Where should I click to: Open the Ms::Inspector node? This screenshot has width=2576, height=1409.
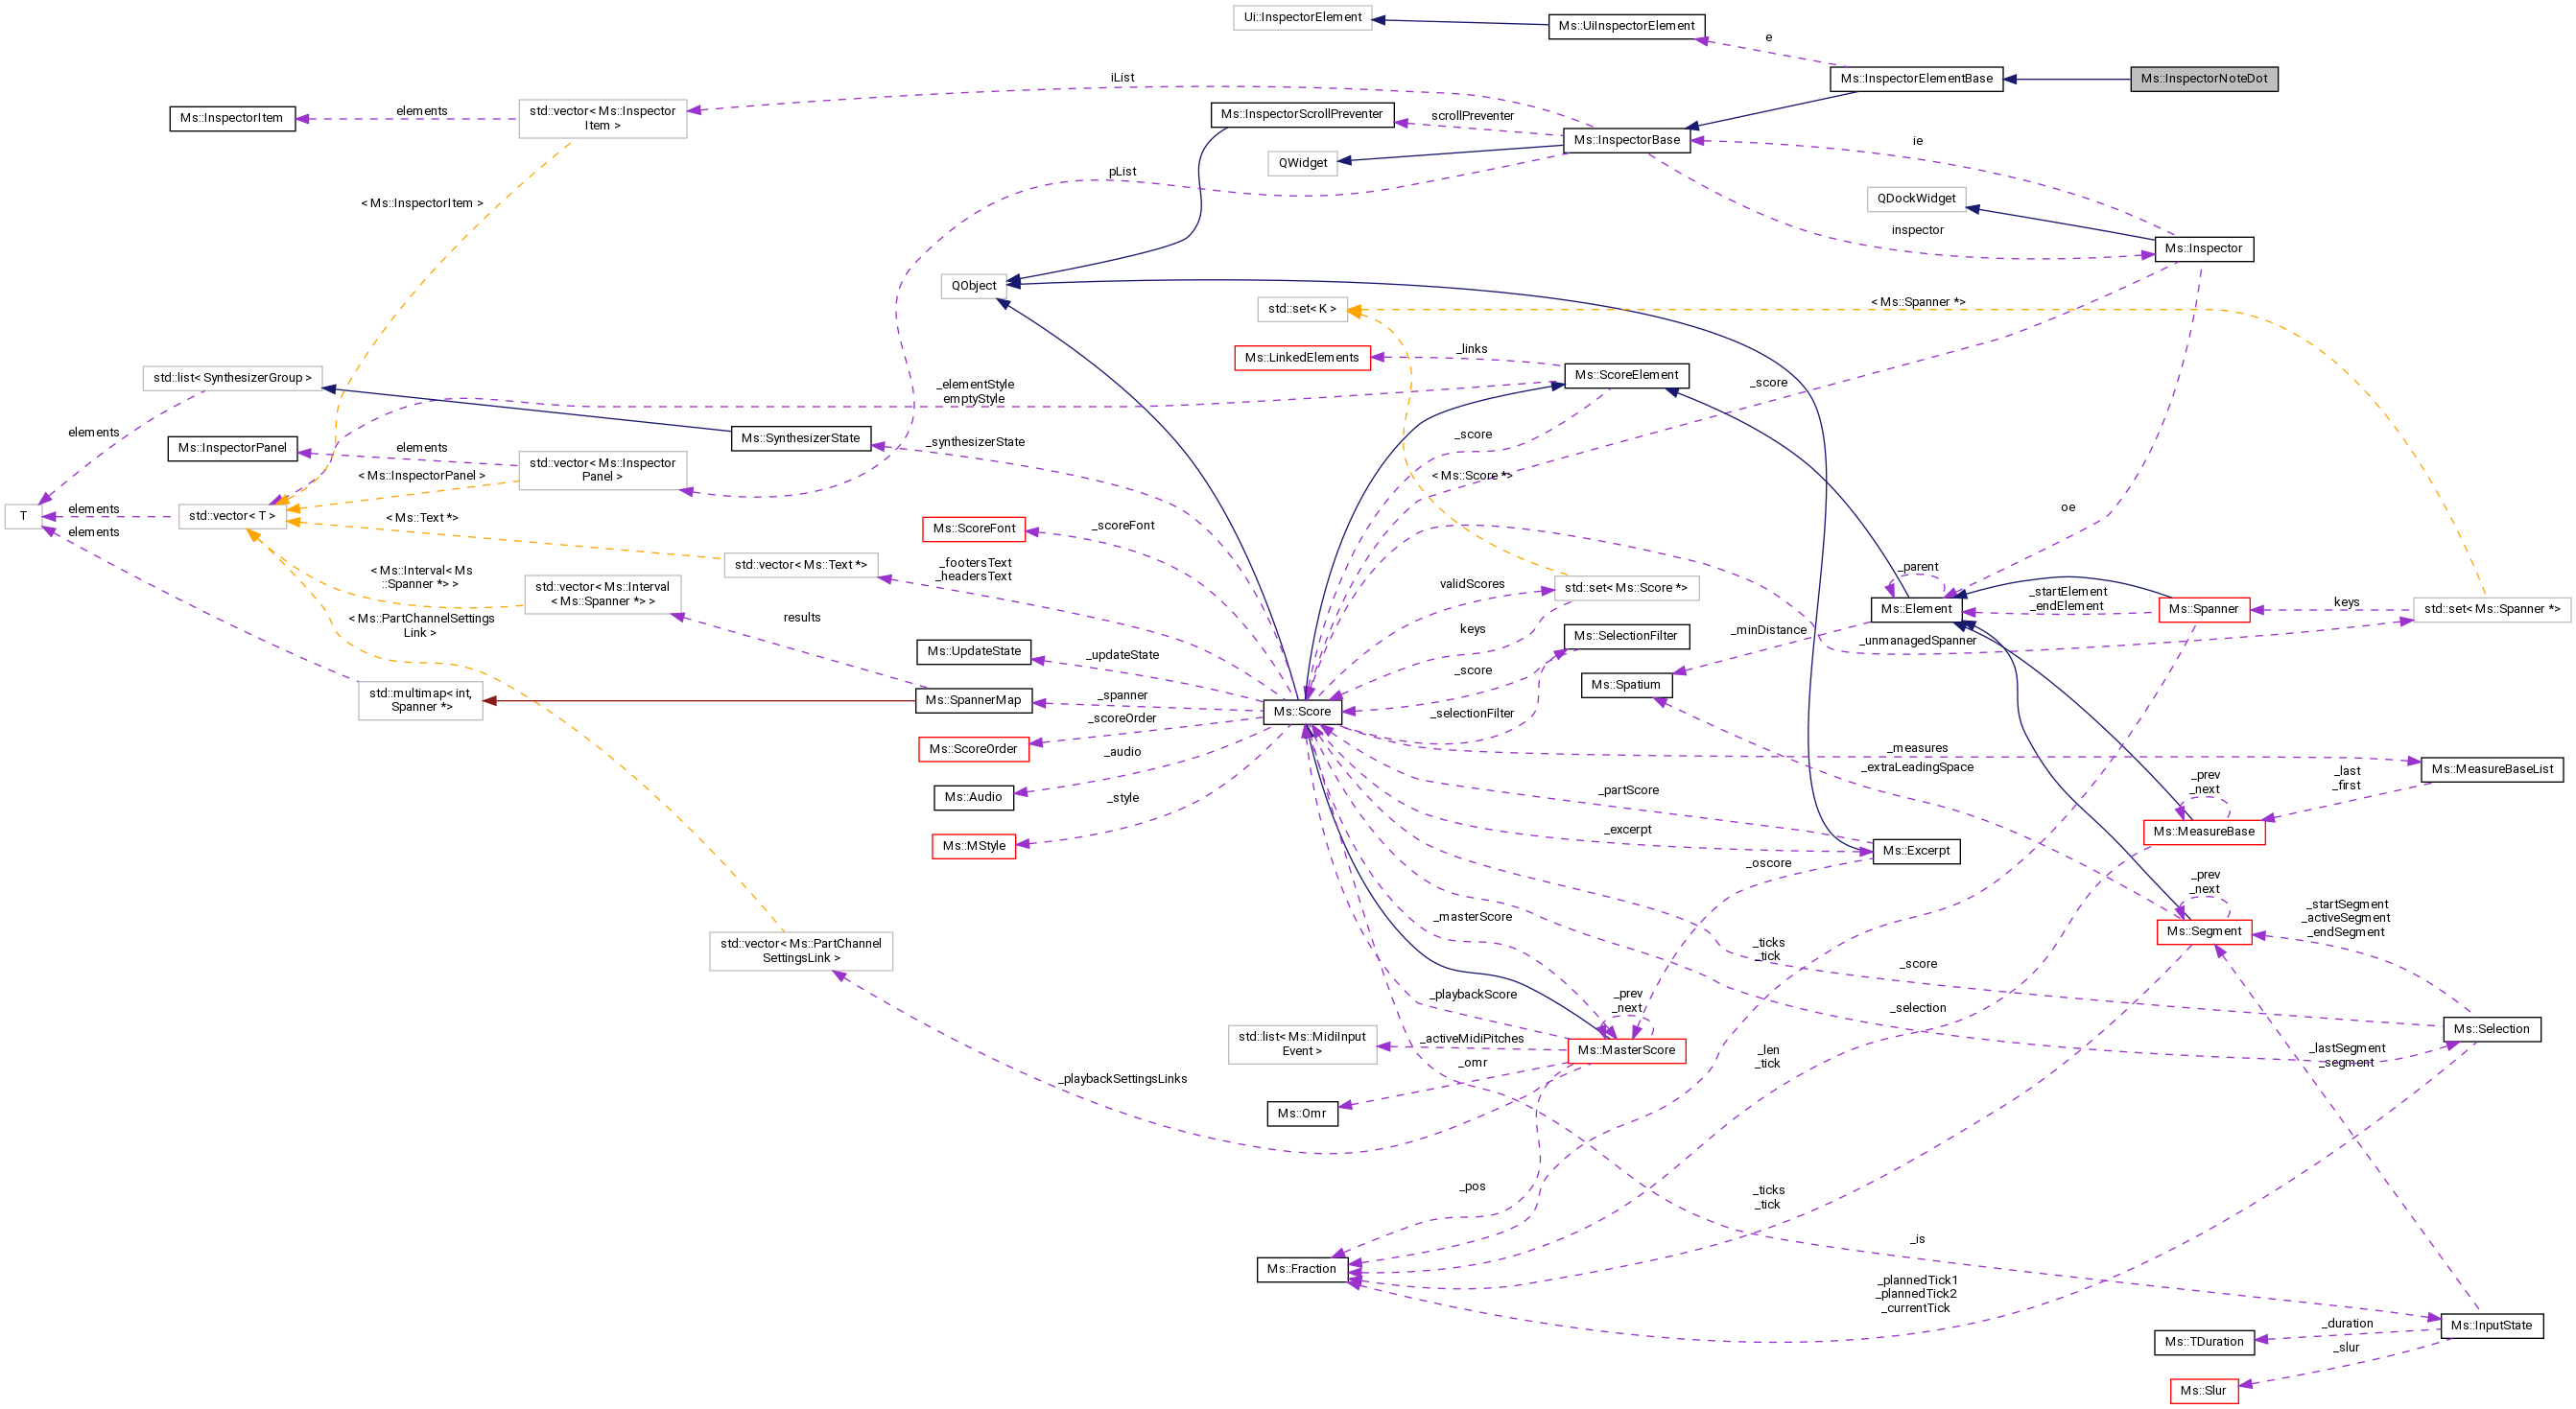pyautogui.click(x=2204, y=249)
